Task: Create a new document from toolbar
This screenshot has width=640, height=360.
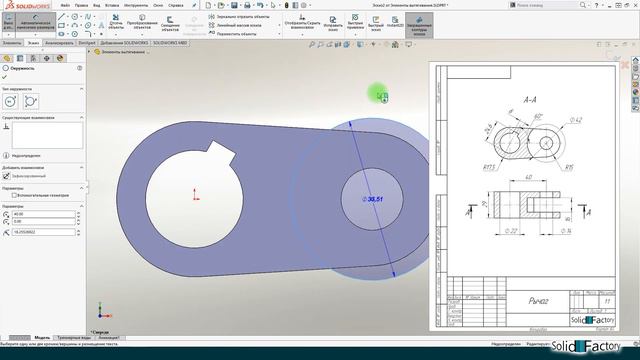Action: (209, 5)
